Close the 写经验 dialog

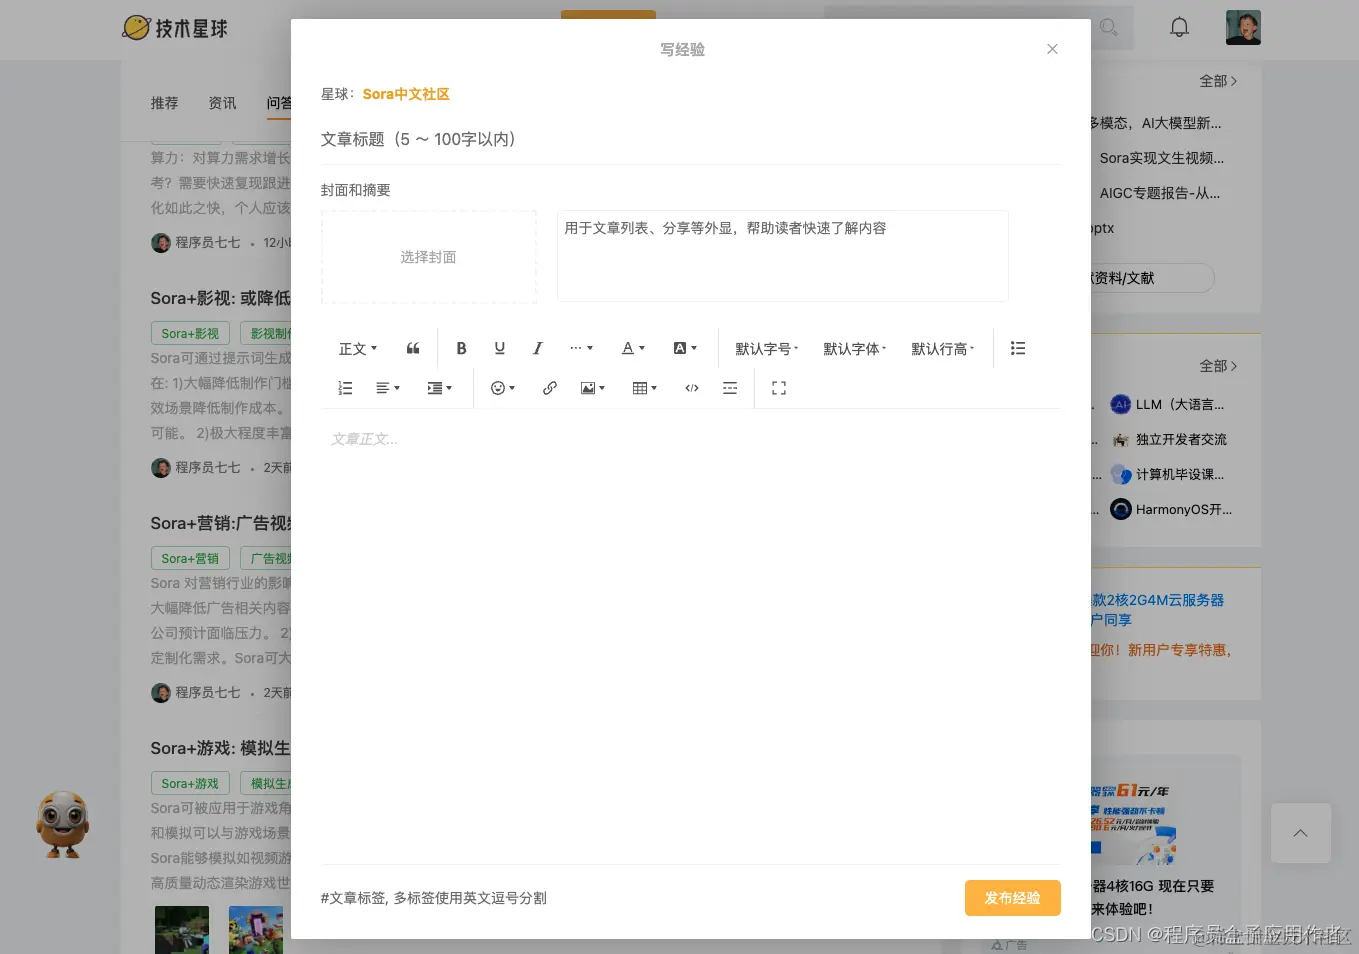(1052, 49)
